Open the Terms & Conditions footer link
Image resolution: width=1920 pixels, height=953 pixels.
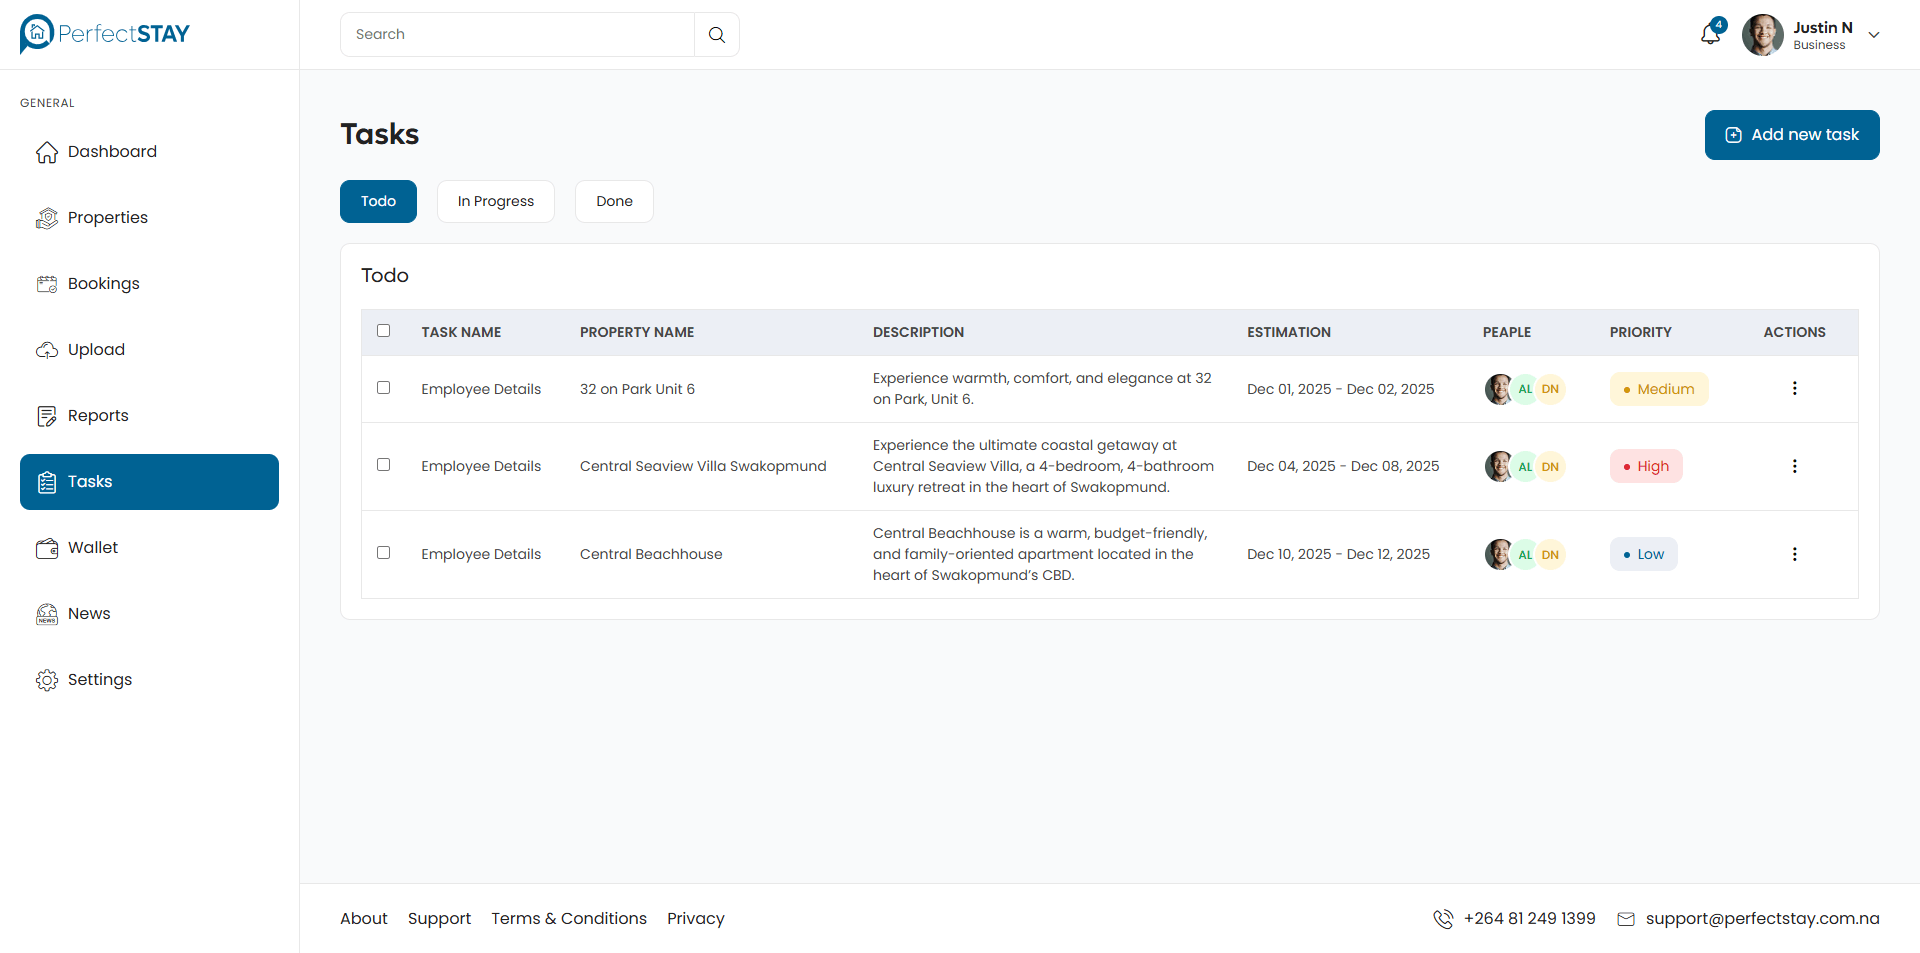tap(568, 918)
